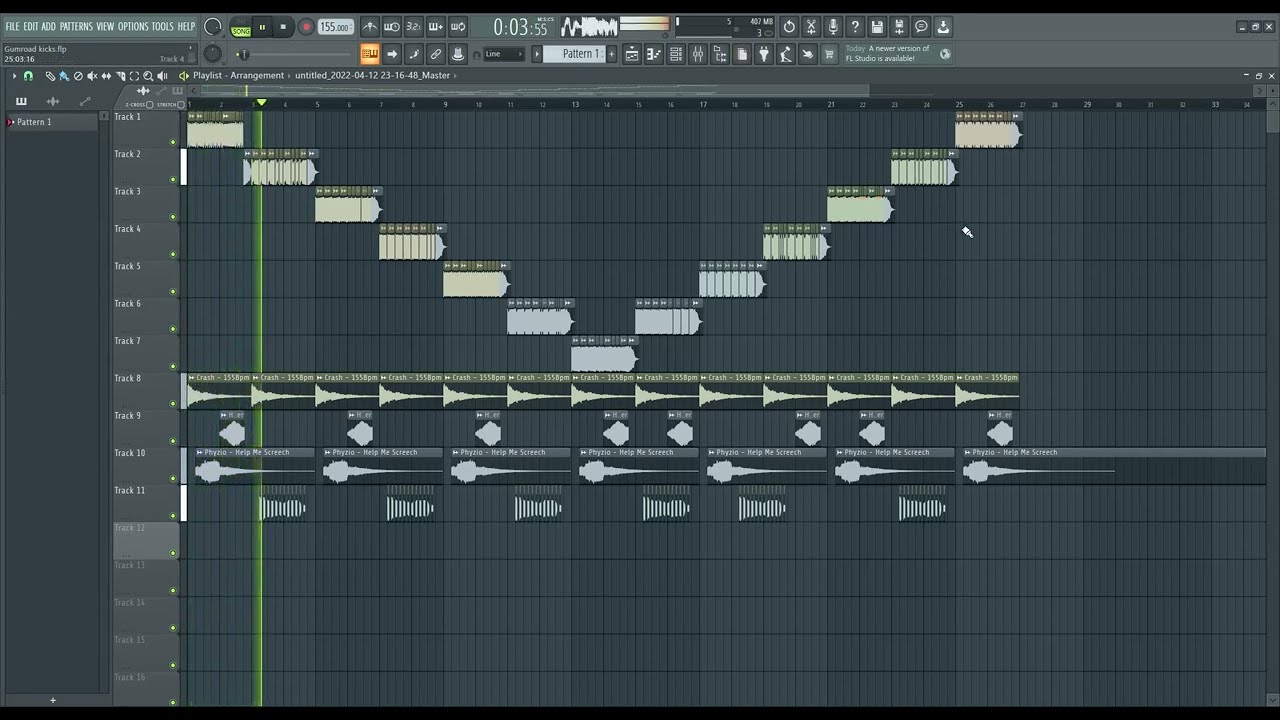Image resolution: width=1280 pixels, height=720 pixels.
Task: Open the ADD menu
Action: click(x=48, y=26)
